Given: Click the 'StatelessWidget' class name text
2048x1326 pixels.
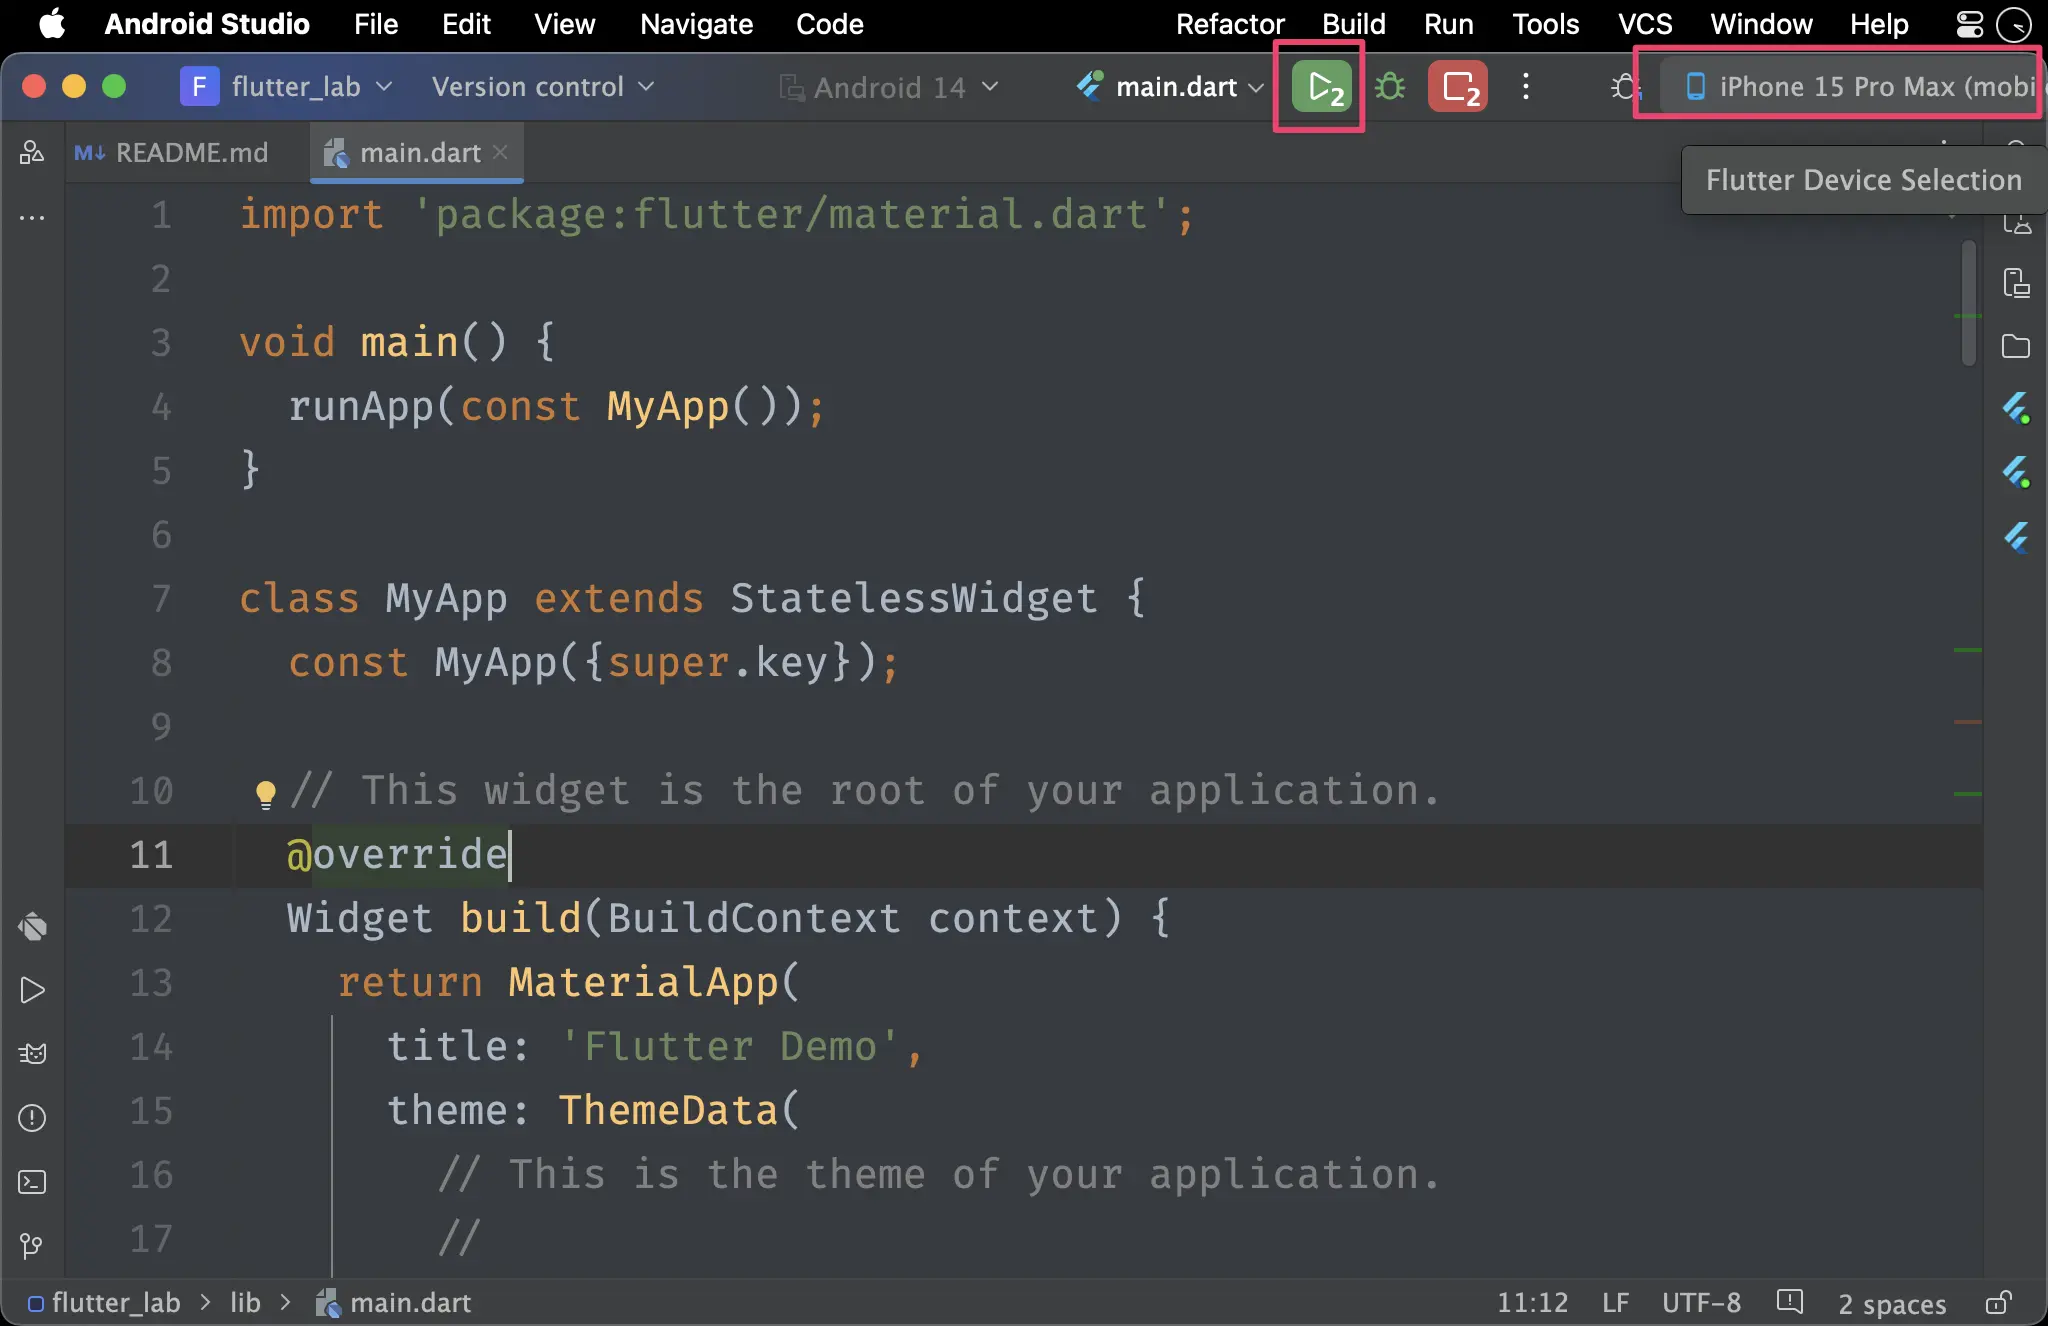Looking at the screenshot, I should [913, 598].
